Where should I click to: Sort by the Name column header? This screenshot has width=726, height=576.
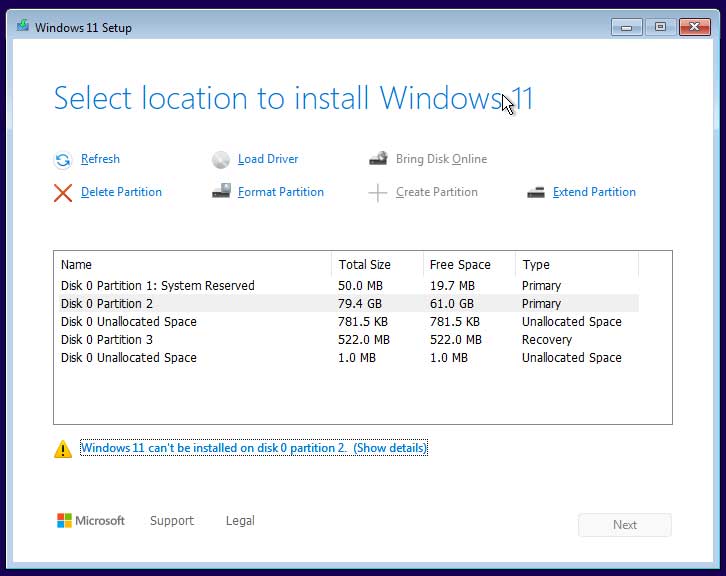point(193,264)
